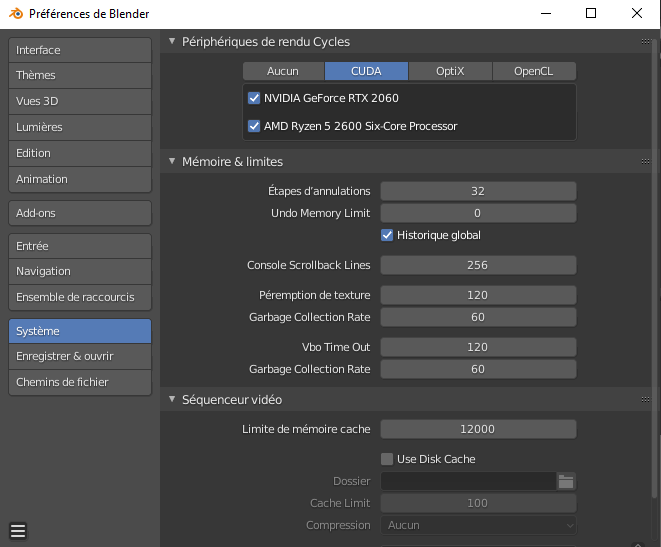Open the hamburger preferences menu
Screen dimensions: 661x547
tap(18, 531)
